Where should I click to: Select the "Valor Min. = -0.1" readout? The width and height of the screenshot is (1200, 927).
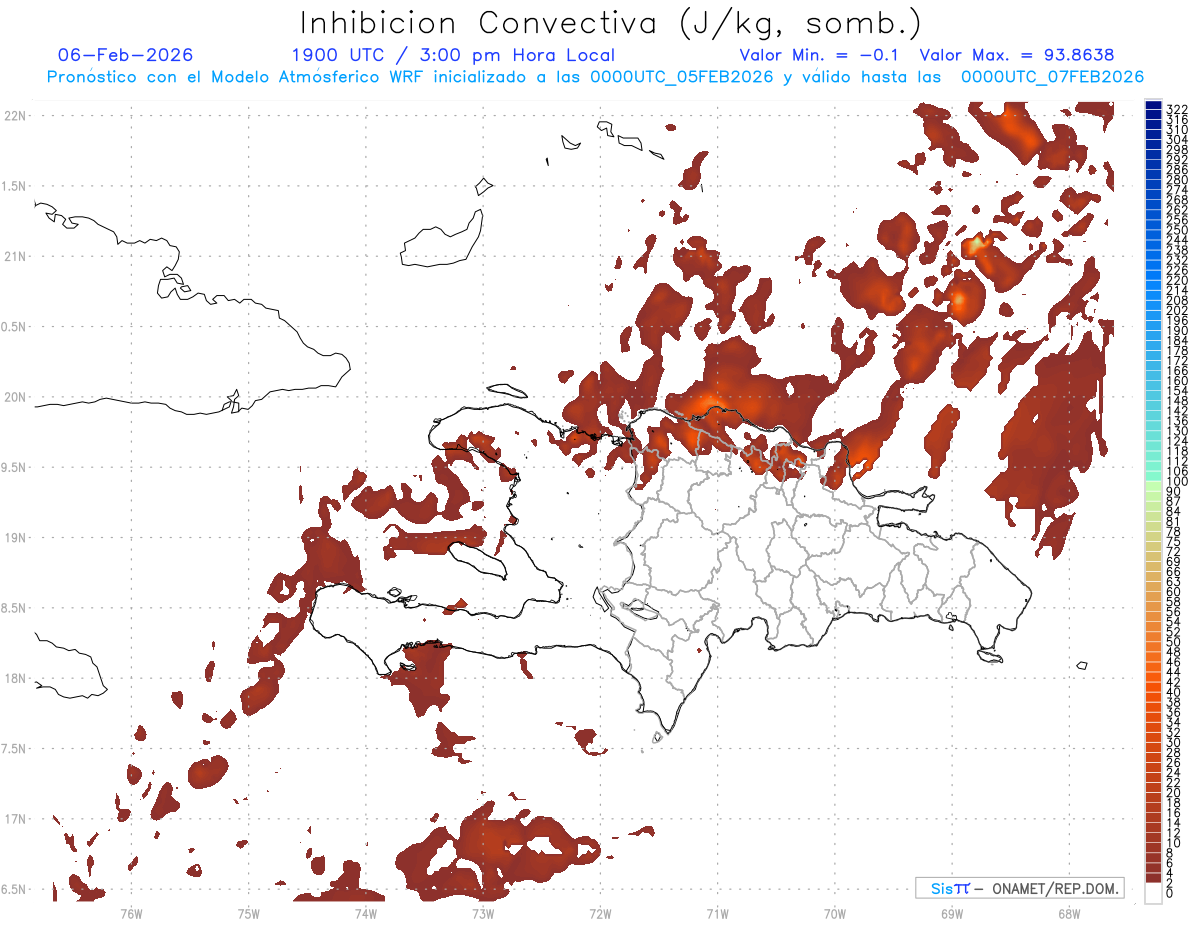820,55
